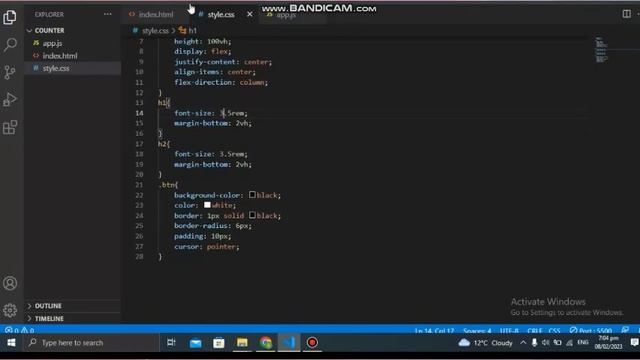This screenshot has width=640, height=360.
Task: Open Task View on taskbar
Action: pyautogui.click(x=171, y=342)
